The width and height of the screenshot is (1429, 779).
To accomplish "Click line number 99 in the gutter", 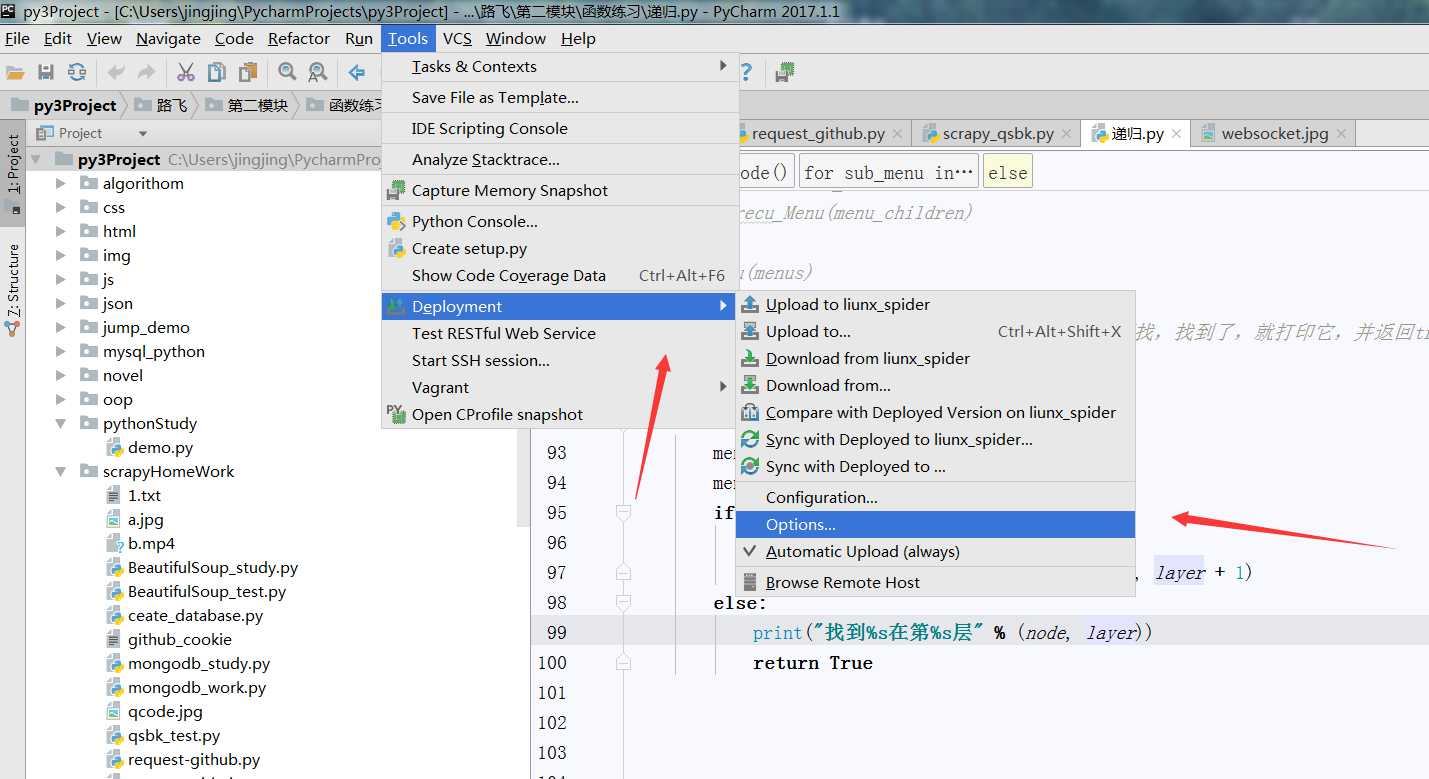I will pyautogui.click(x=556, y=632).
